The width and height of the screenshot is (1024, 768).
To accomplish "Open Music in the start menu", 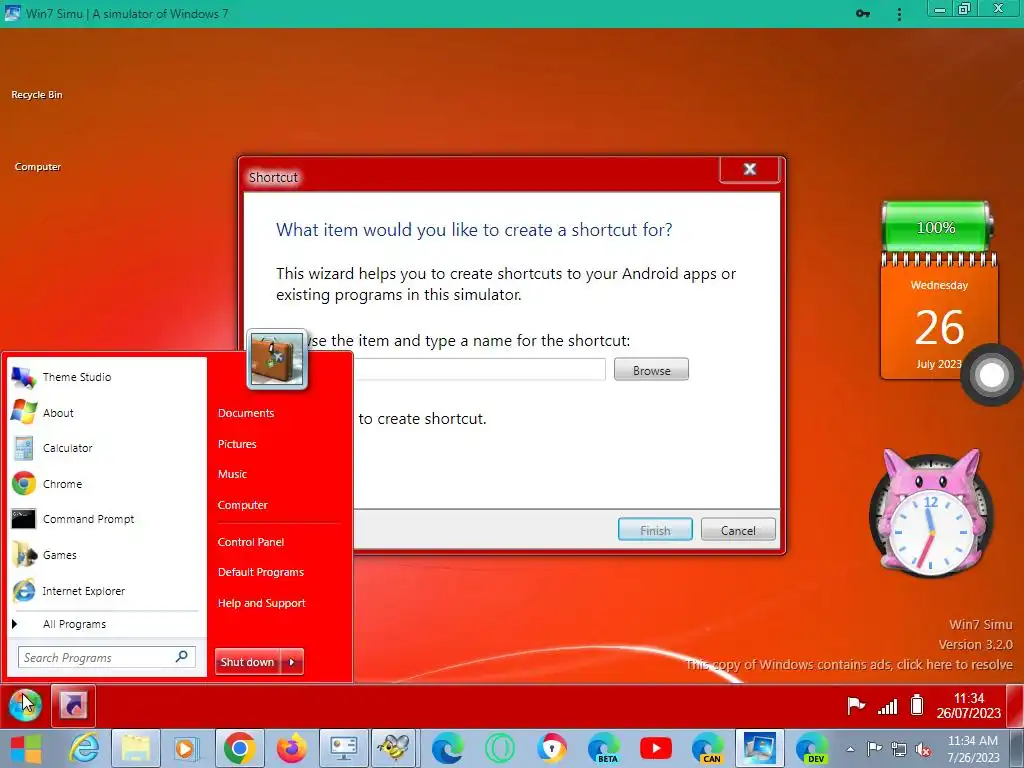I will 232,474.
